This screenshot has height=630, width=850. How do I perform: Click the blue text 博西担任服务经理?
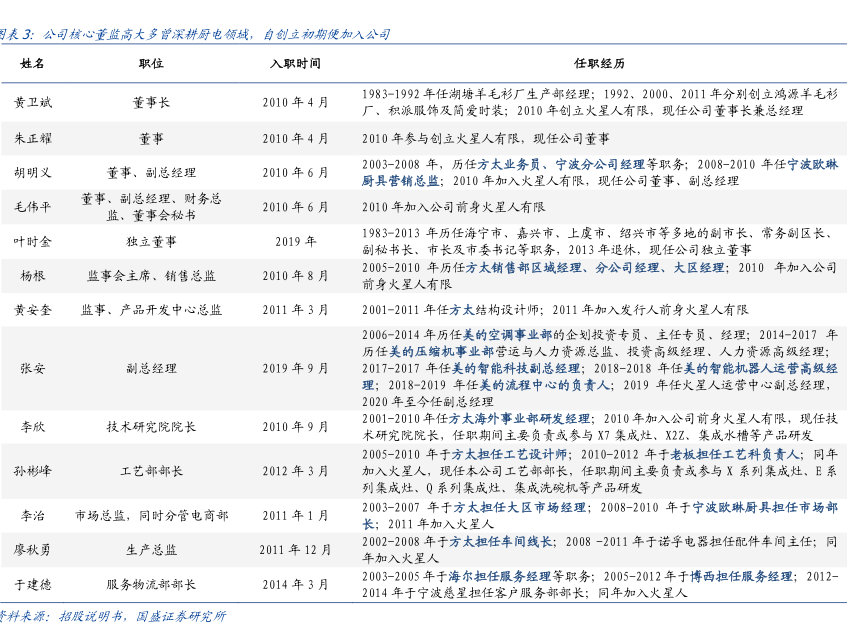741,576
